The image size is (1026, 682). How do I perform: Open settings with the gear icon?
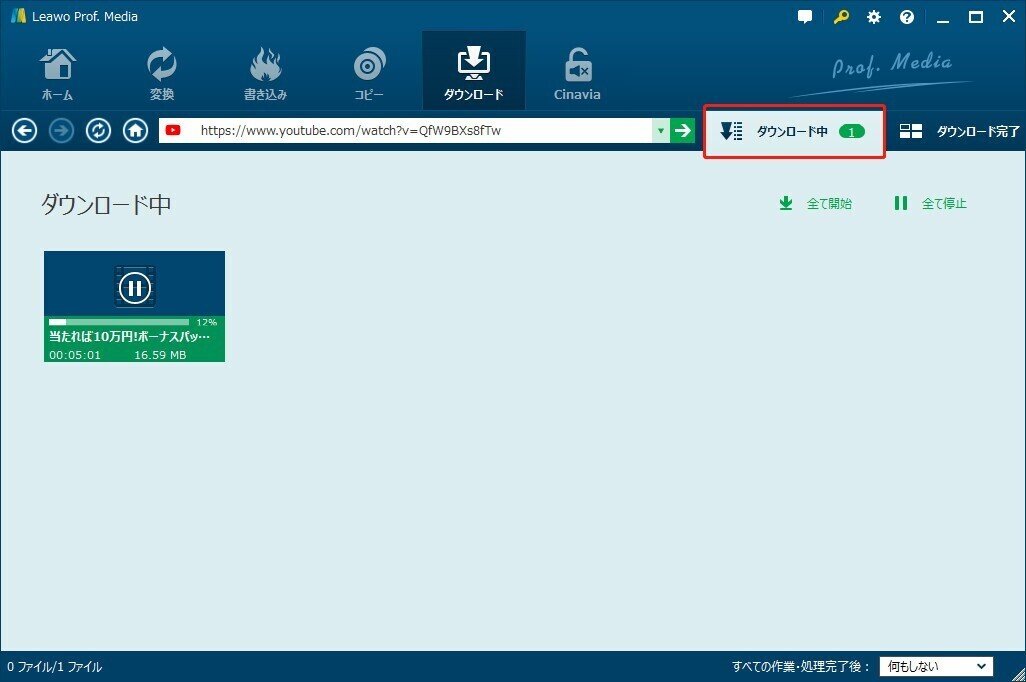tap(874, 17)
